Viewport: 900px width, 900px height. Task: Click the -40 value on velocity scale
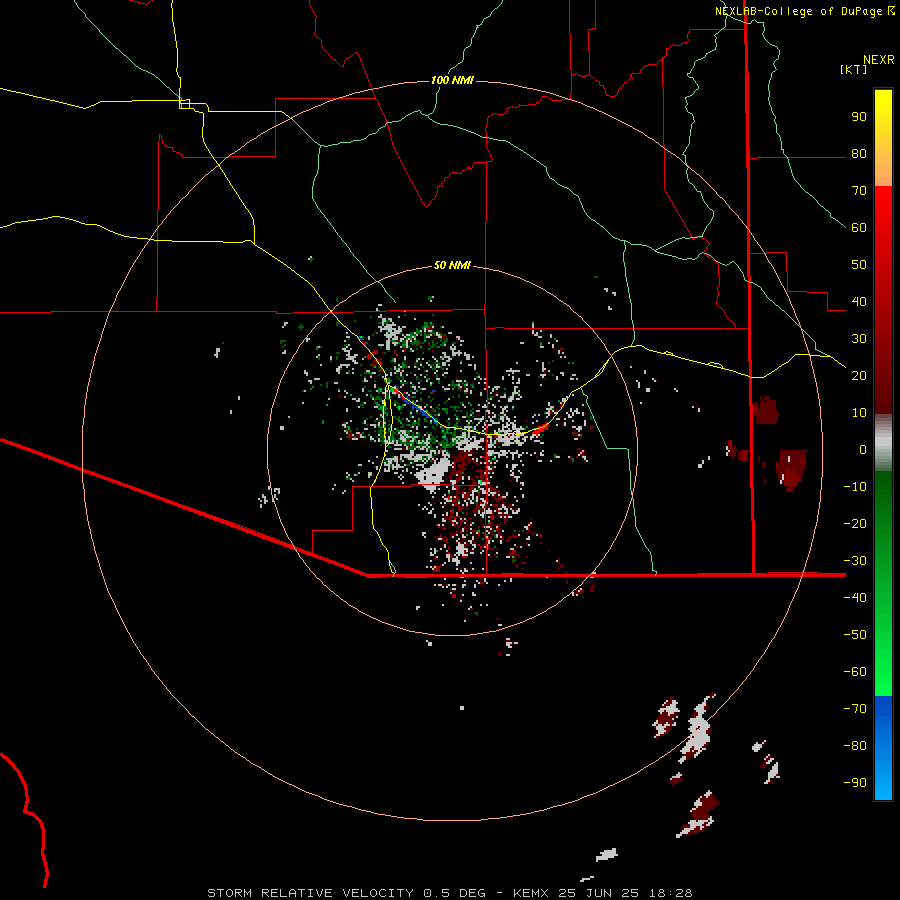pos(855,598)
